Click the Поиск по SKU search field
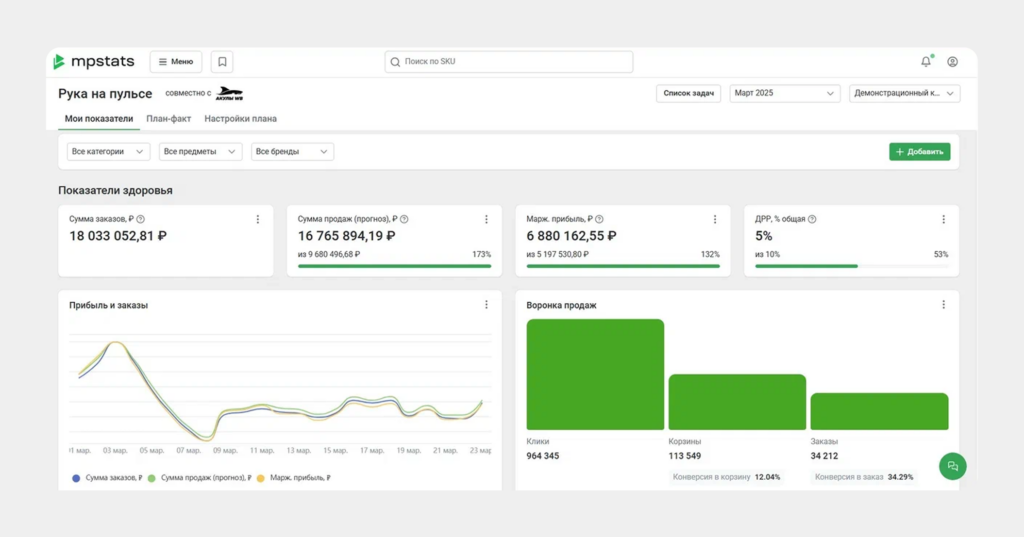Screen dimensions: 1024x537 (x=509, y=62)
